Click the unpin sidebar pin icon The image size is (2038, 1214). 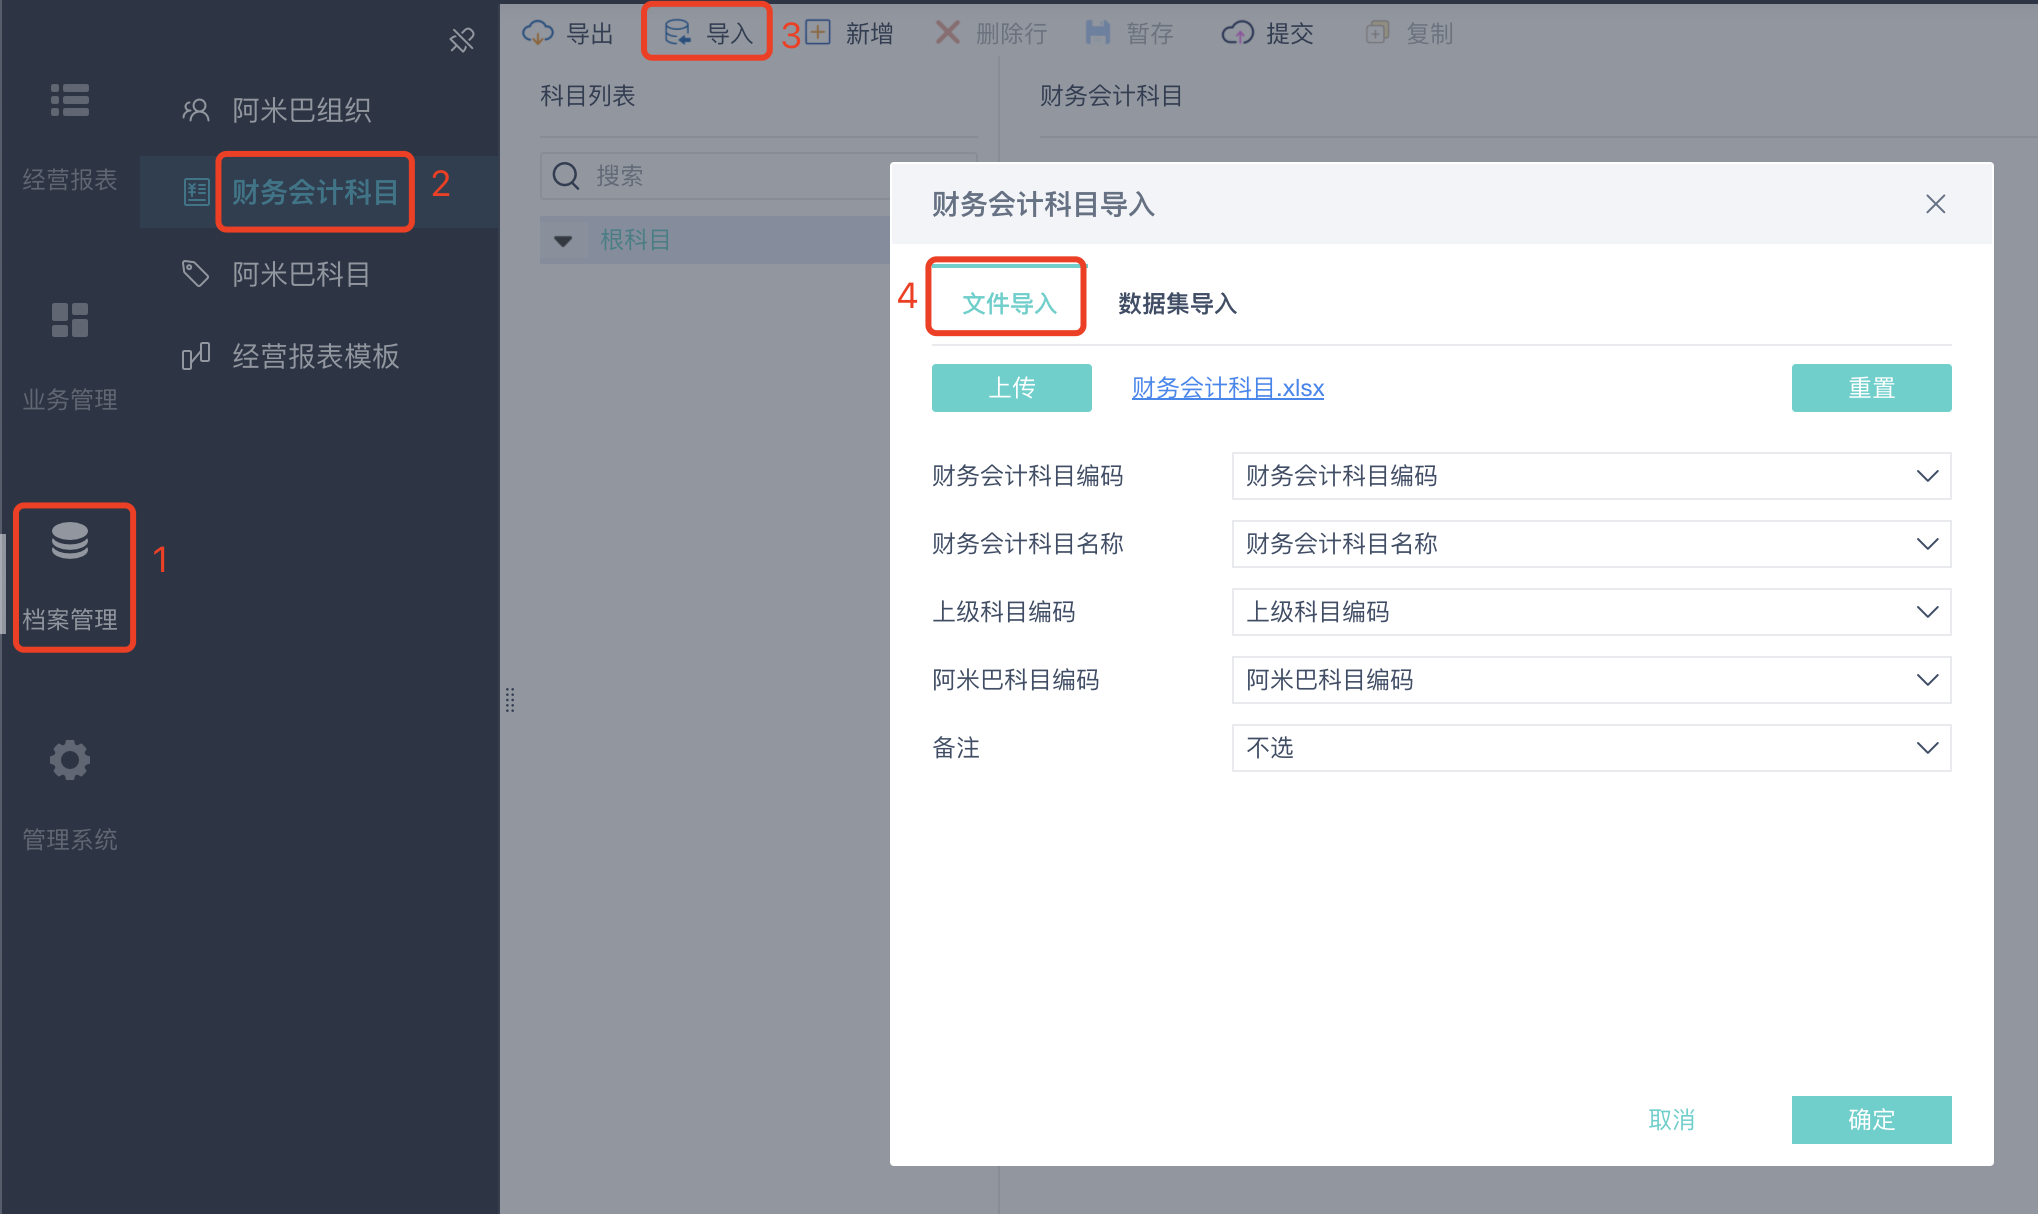(x=461, y=40)
